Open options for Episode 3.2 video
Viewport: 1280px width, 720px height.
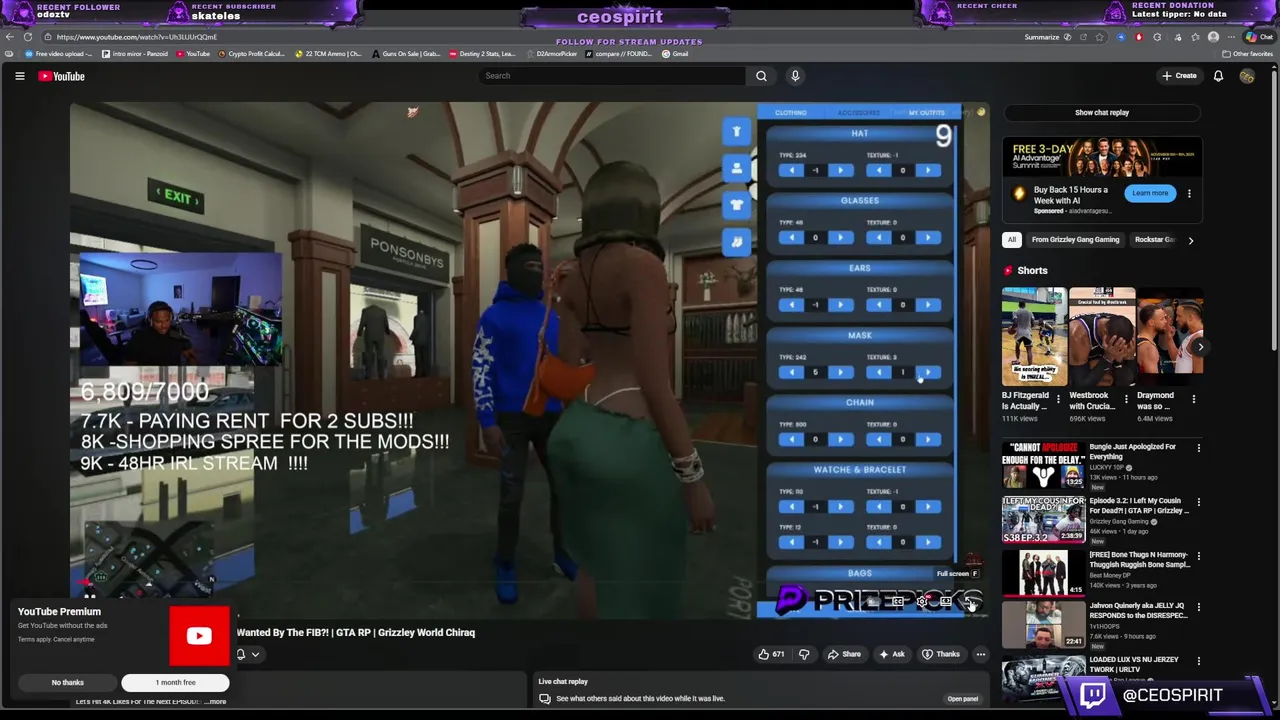tap(1199, 502)
